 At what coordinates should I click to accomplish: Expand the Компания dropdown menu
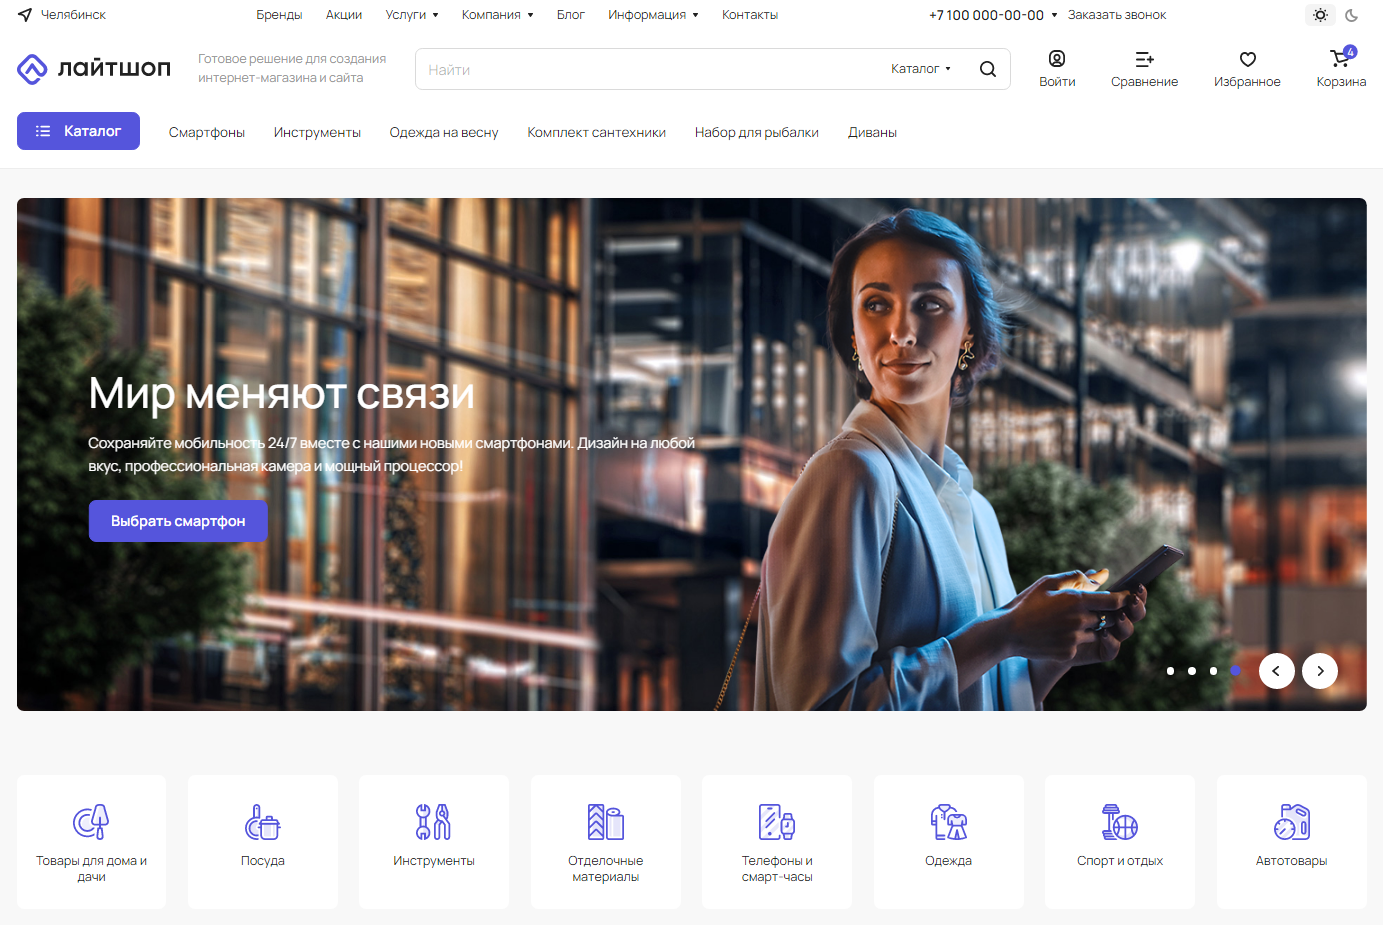[x=497, y=15]
